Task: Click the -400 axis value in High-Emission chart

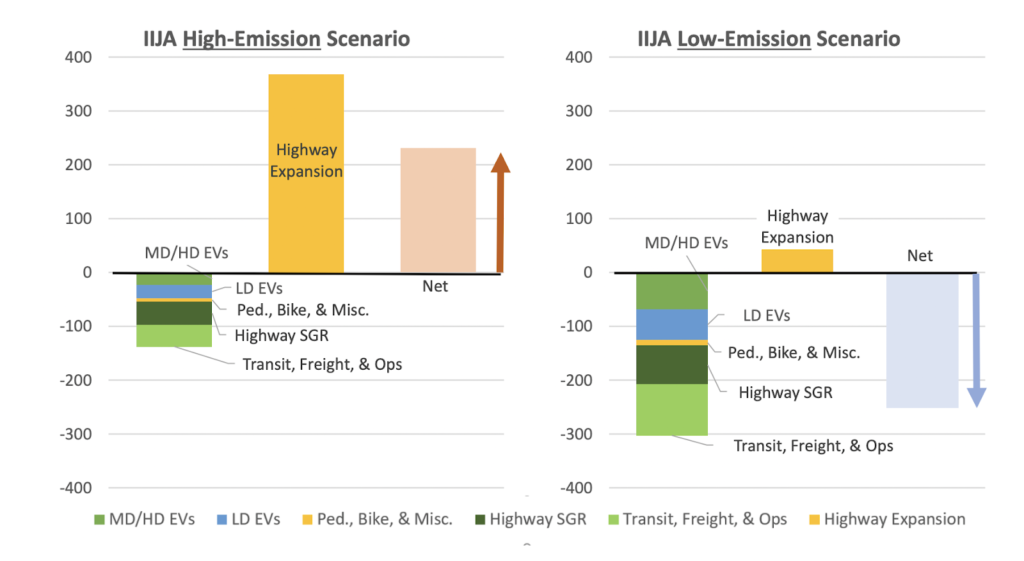Action: tap(76, 488)
